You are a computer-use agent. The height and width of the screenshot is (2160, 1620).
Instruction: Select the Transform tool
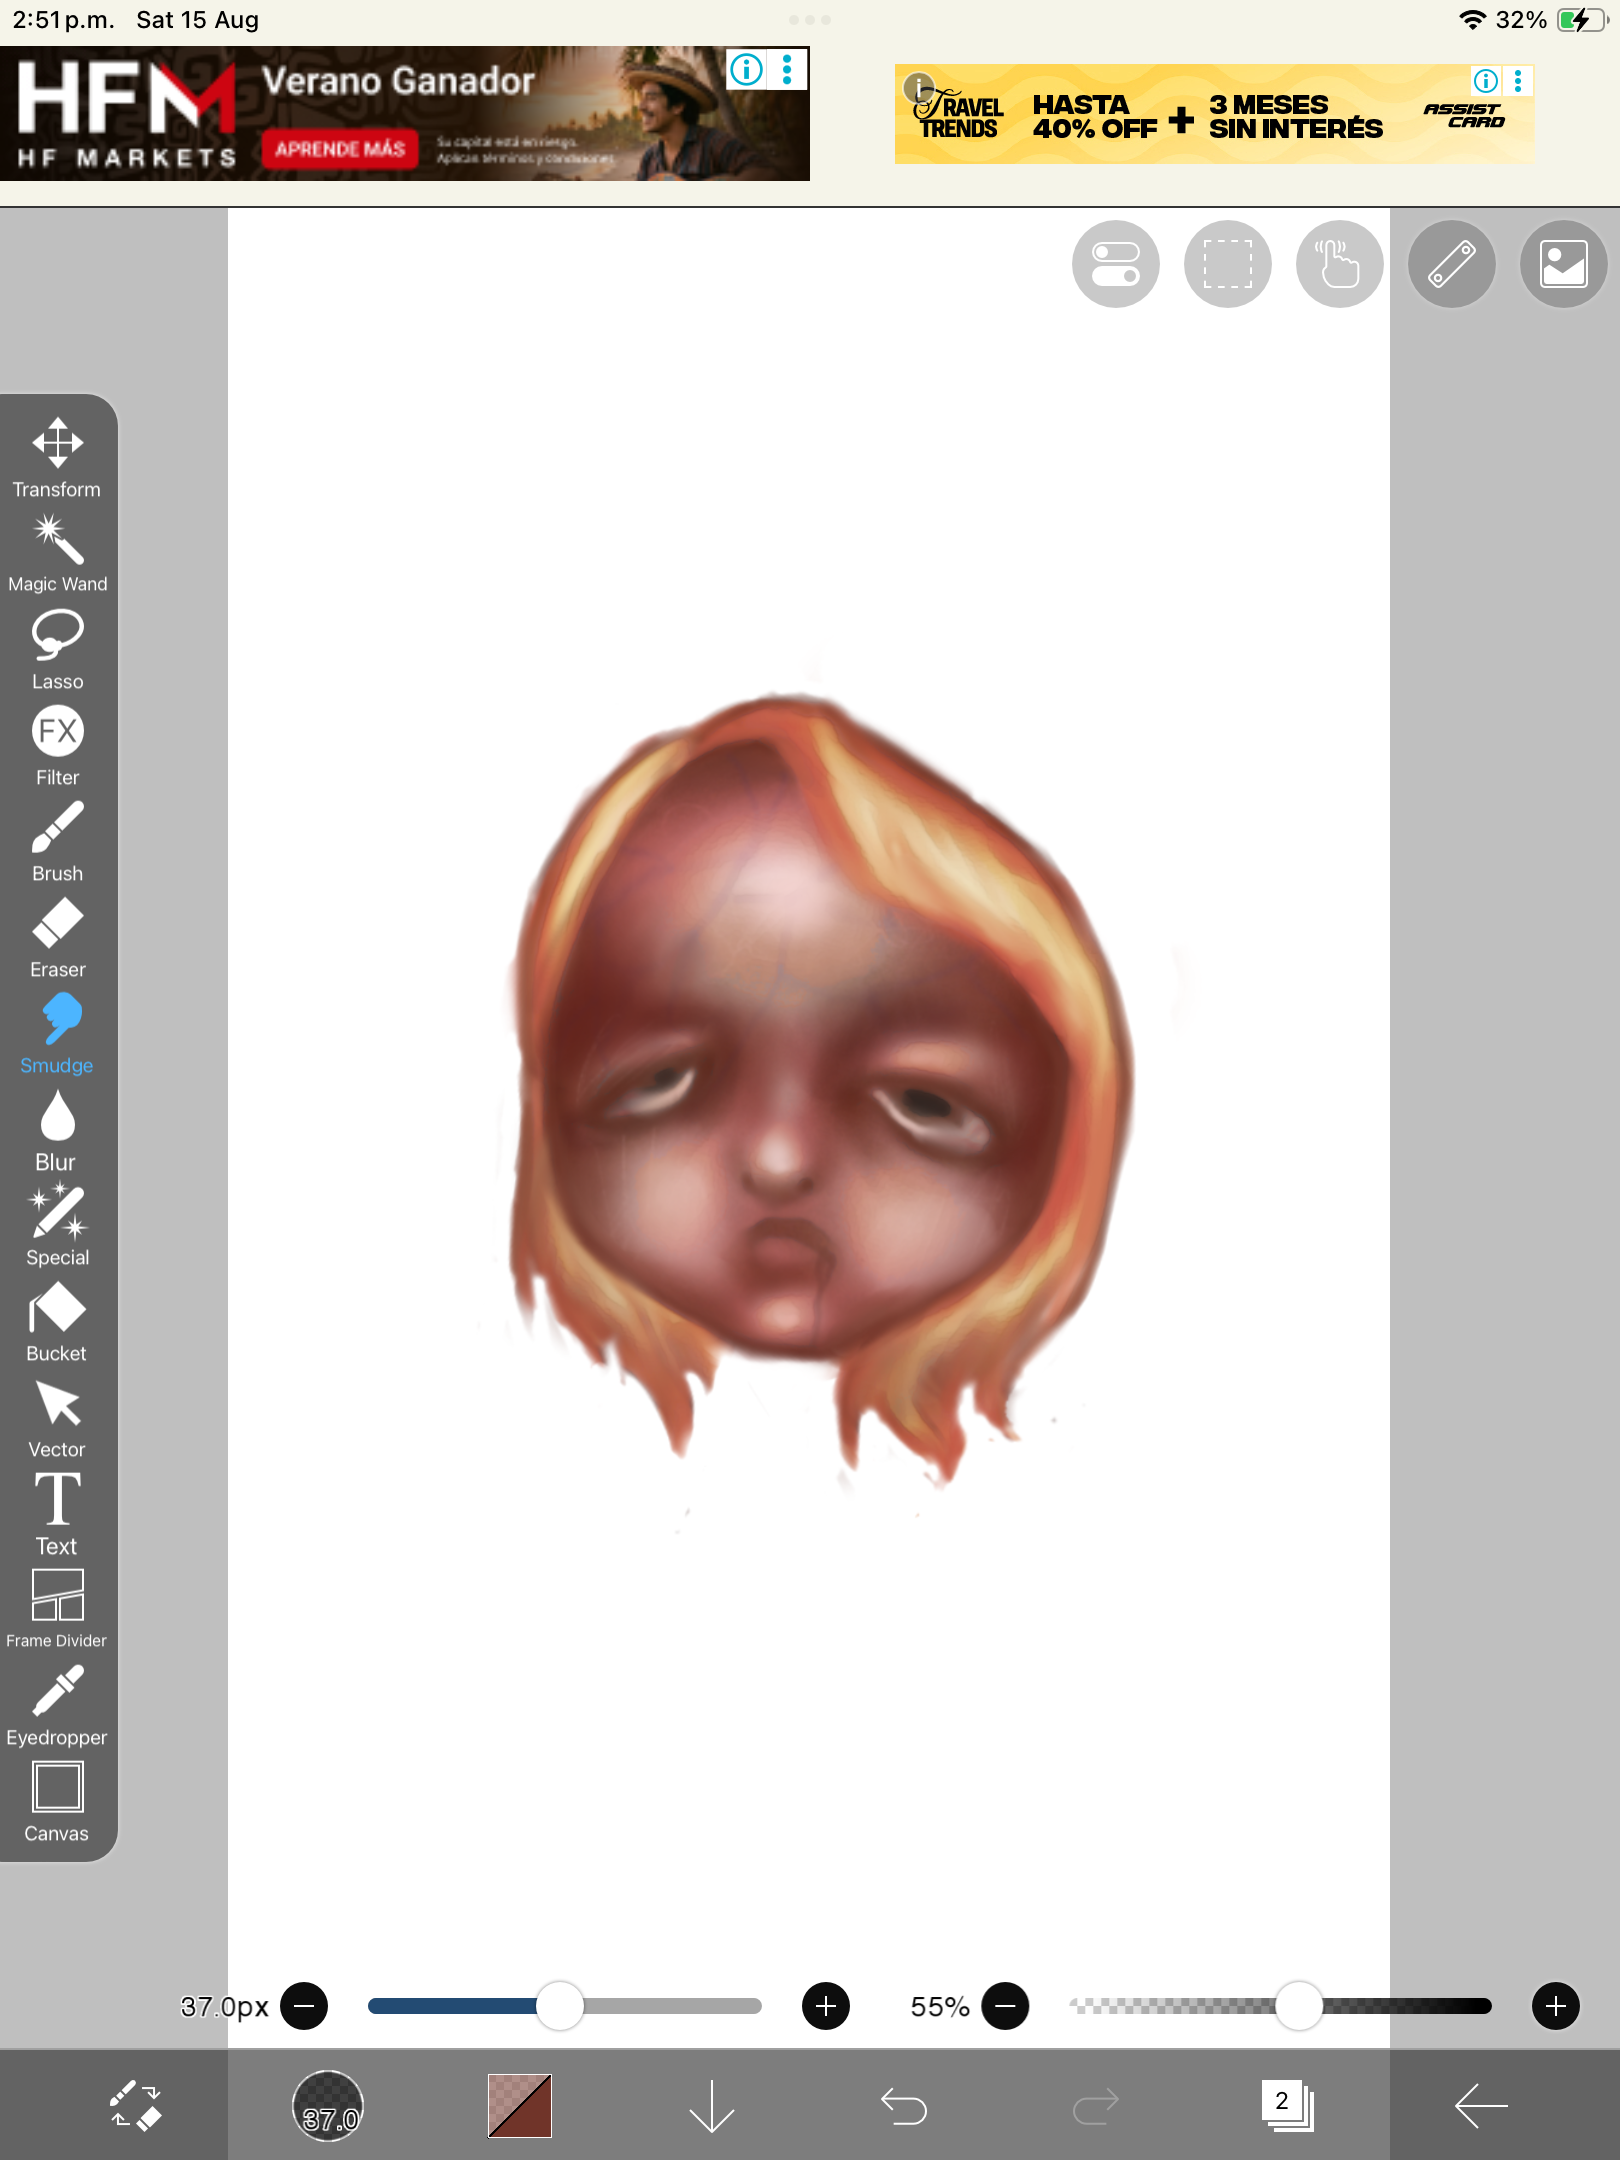[x=57, y=457]
